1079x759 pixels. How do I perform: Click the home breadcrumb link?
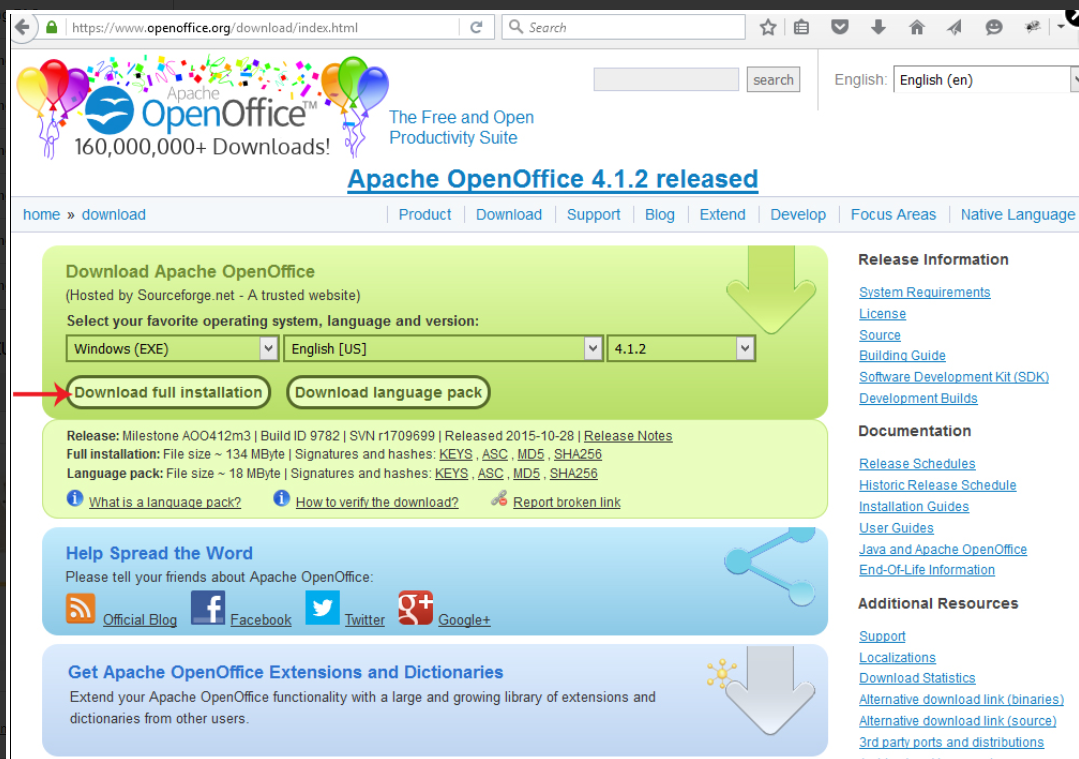pyautogui.click(x=41, y=215)
